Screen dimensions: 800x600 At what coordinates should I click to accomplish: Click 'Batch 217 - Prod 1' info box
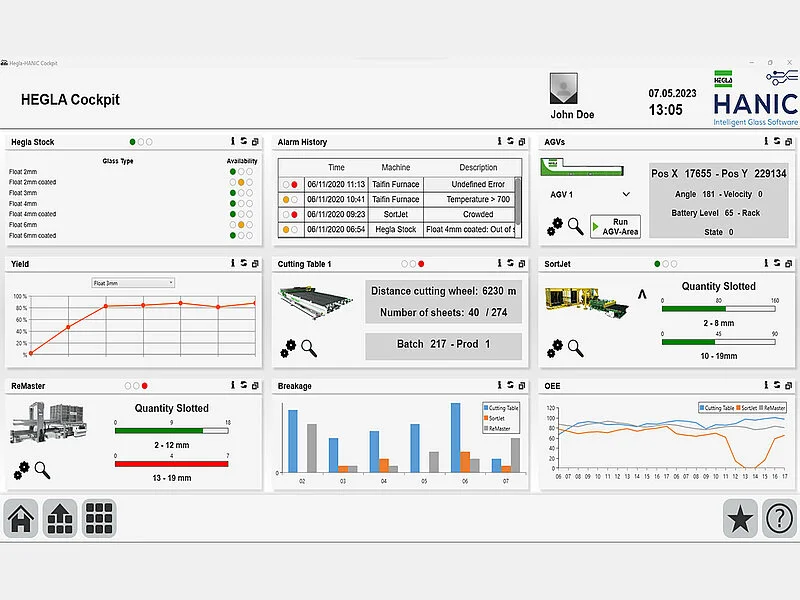coord(443,345)
